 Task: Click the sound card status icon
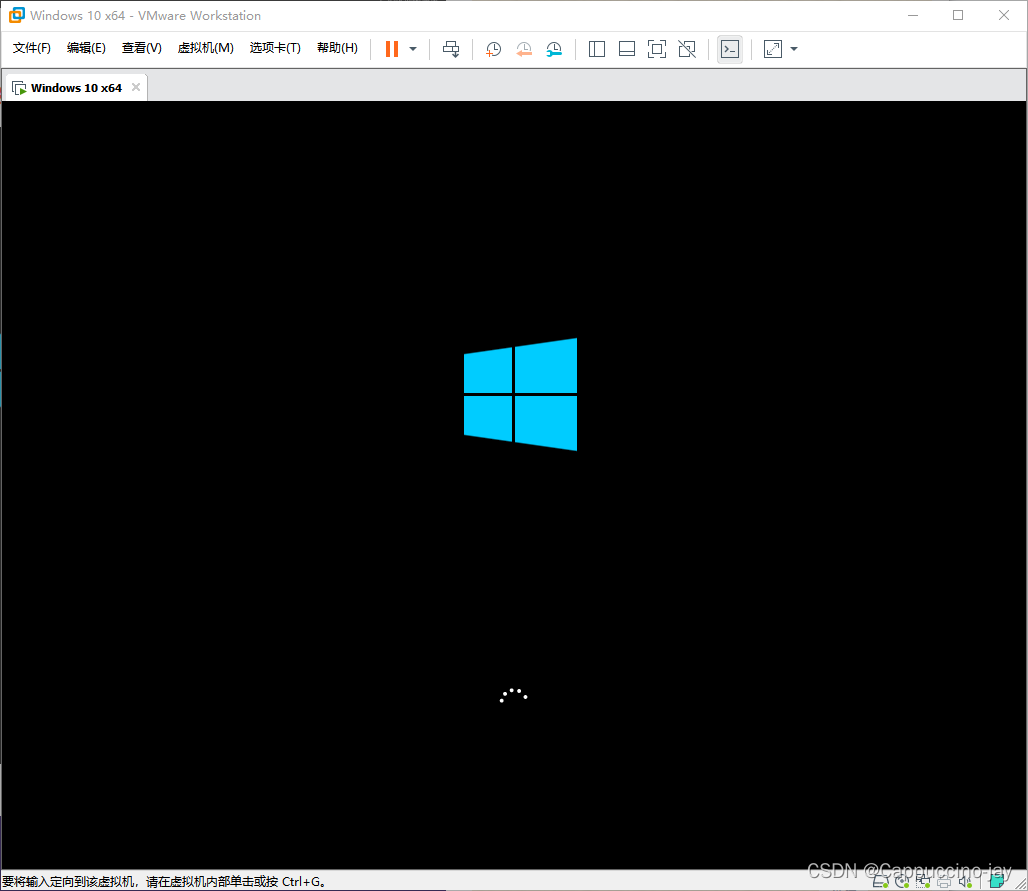coord(965,882)
